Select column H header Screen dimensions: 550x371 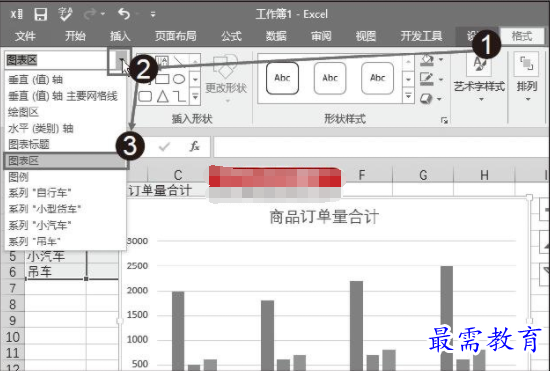click(484, 175)
